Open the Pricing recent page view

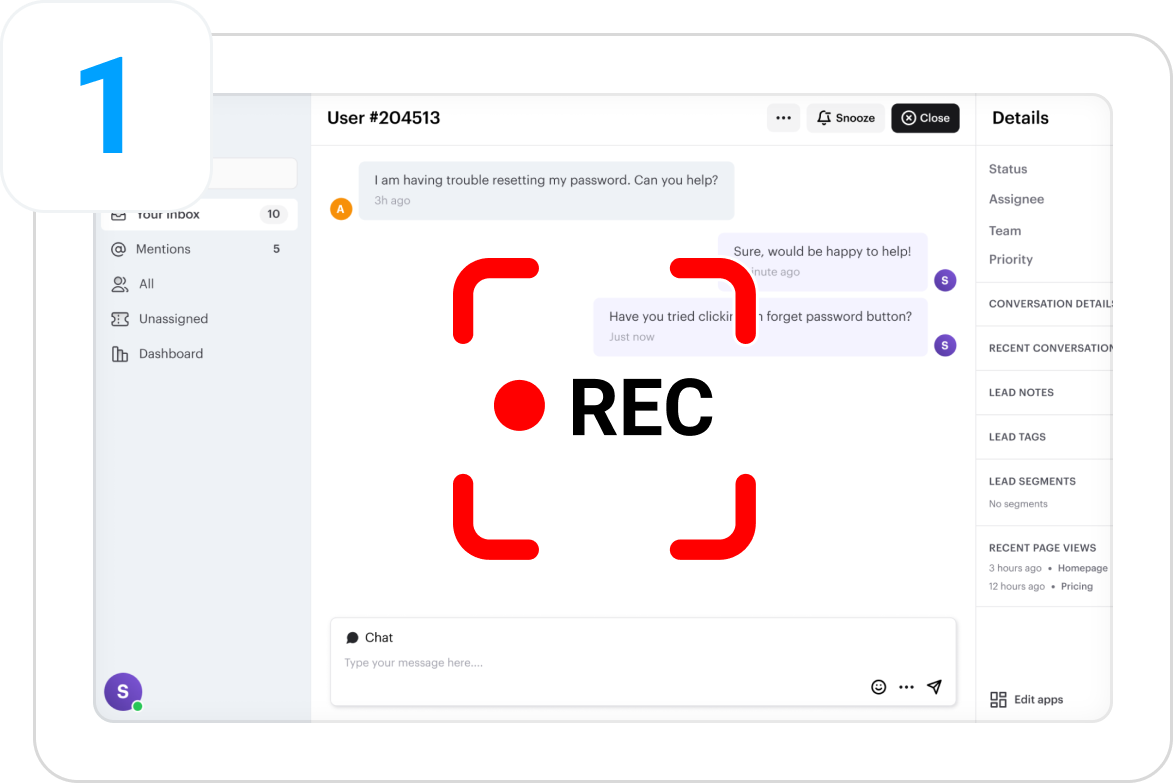point(1076,587)
